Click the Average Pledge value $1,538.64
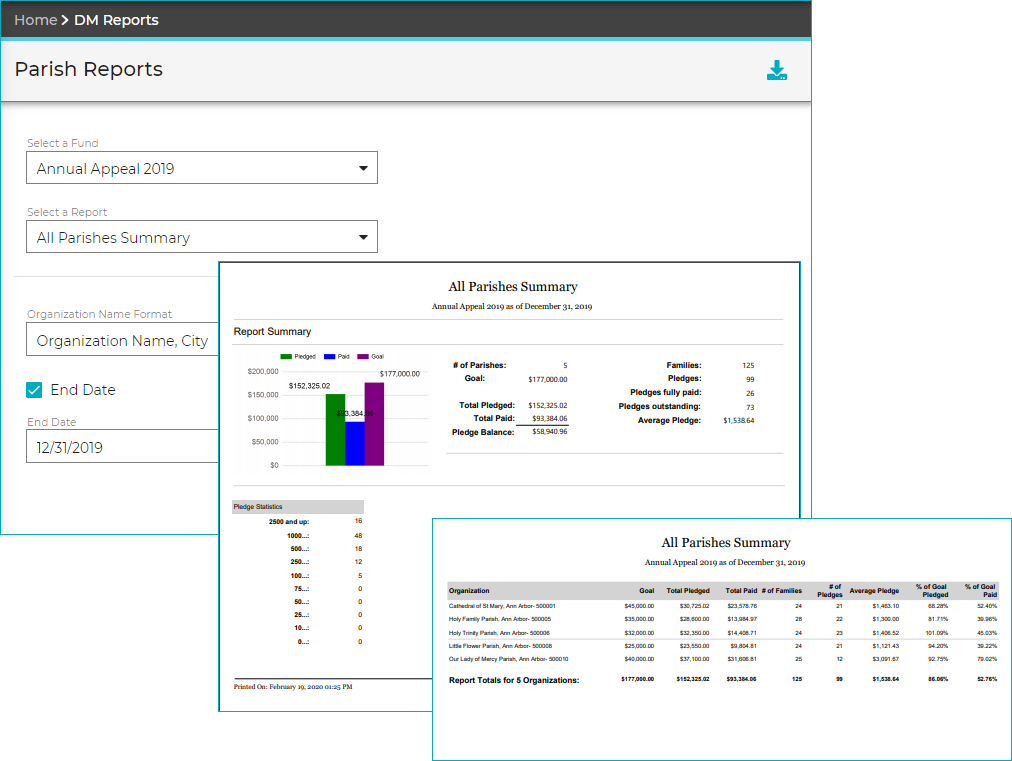This screenshot has width=1012, height=761. (x=738, y=420)
